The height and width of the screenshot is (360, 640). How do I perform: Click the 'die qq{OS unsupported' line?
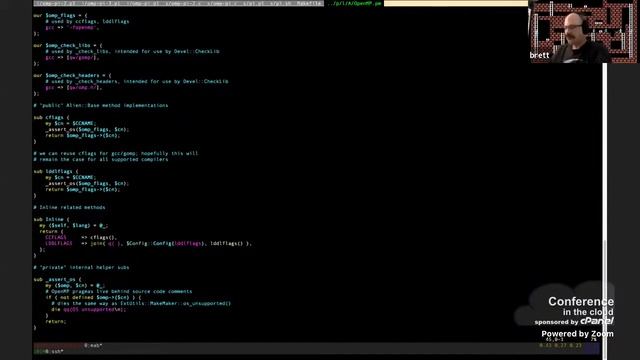click(x=89, y=309)
